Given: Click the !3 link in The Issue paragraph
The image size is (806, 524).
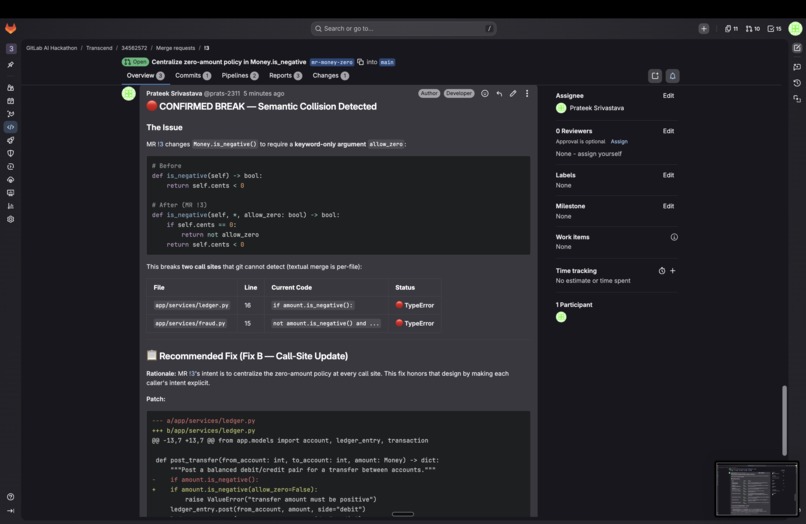Looking at the screenshot, I should click(x=160, y=144).
